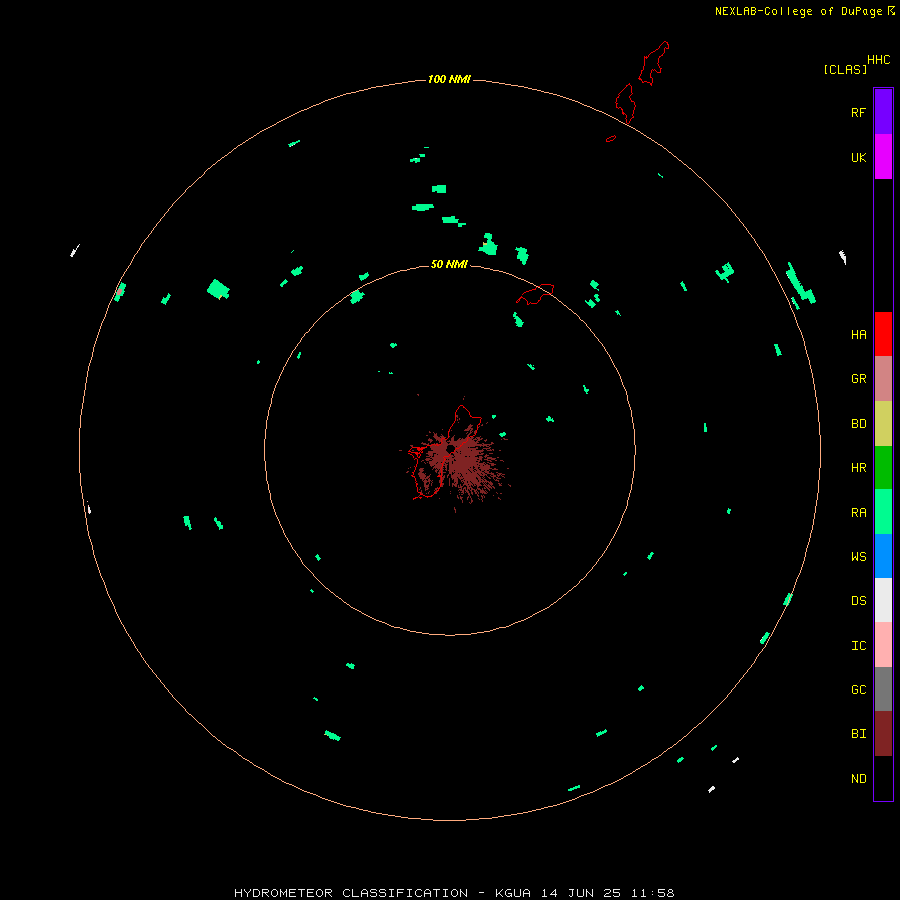Click the "DS" legend label
900x900 pixels.
pyautogui.click(x=858, y=600)
